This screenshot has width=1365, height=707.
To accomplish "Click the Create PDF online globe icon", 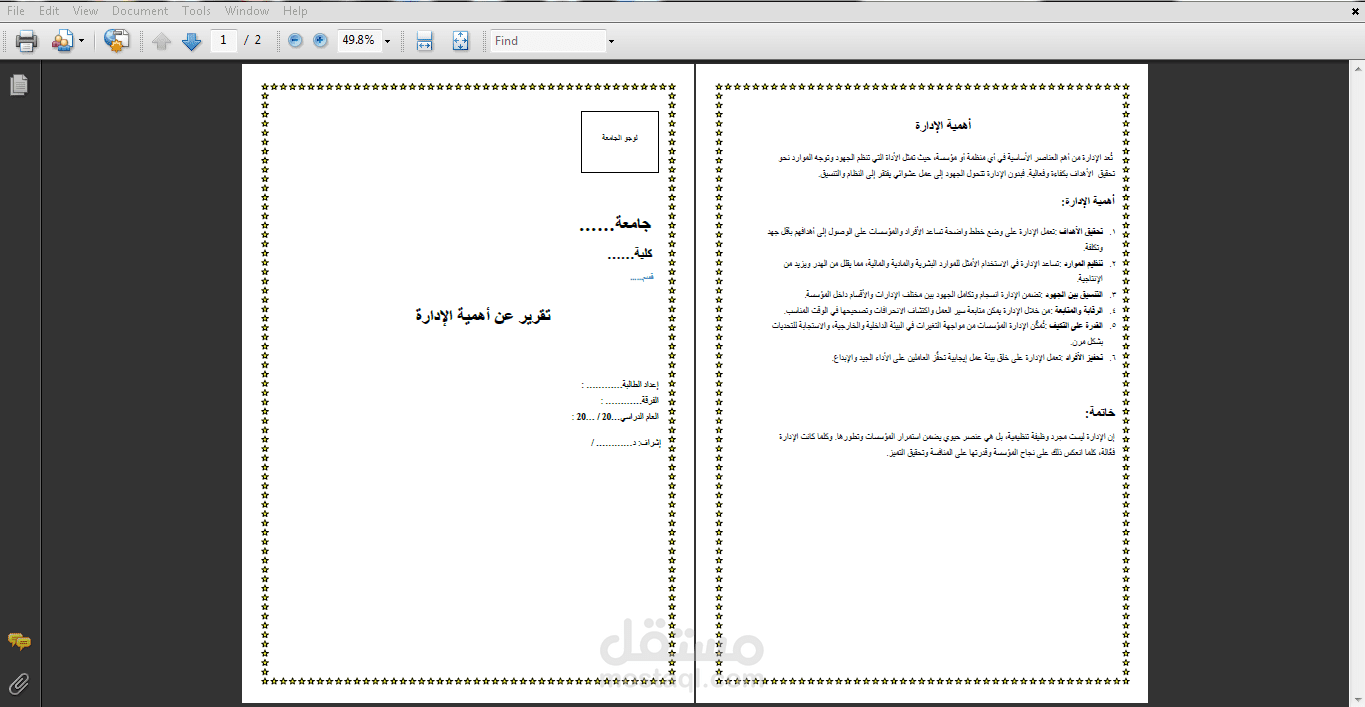I will click(x=117, y=41).
